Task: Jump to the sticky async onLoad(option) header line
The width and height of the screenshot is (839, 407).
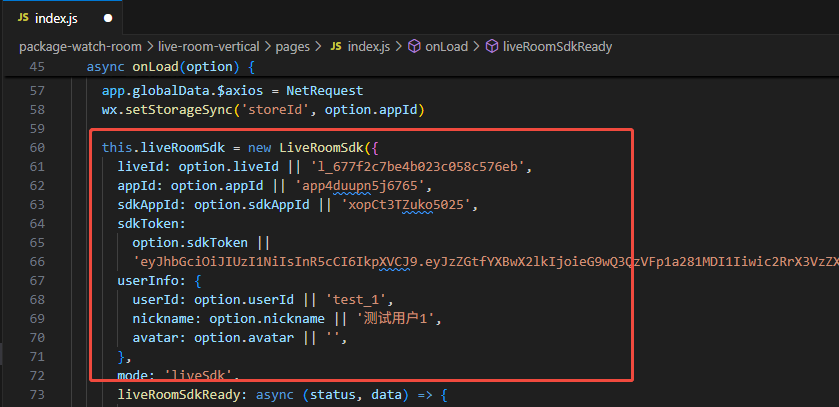Action: click(x=171, y=68)
